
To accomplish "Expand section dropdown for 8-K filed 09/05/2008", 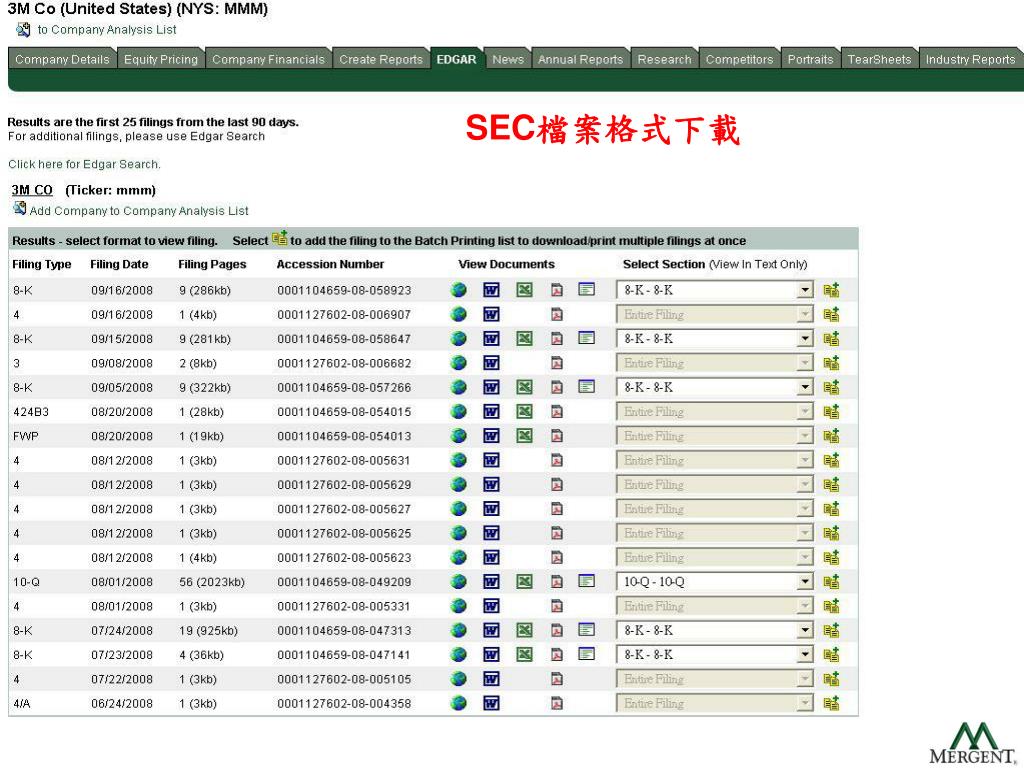I will 805,387.
